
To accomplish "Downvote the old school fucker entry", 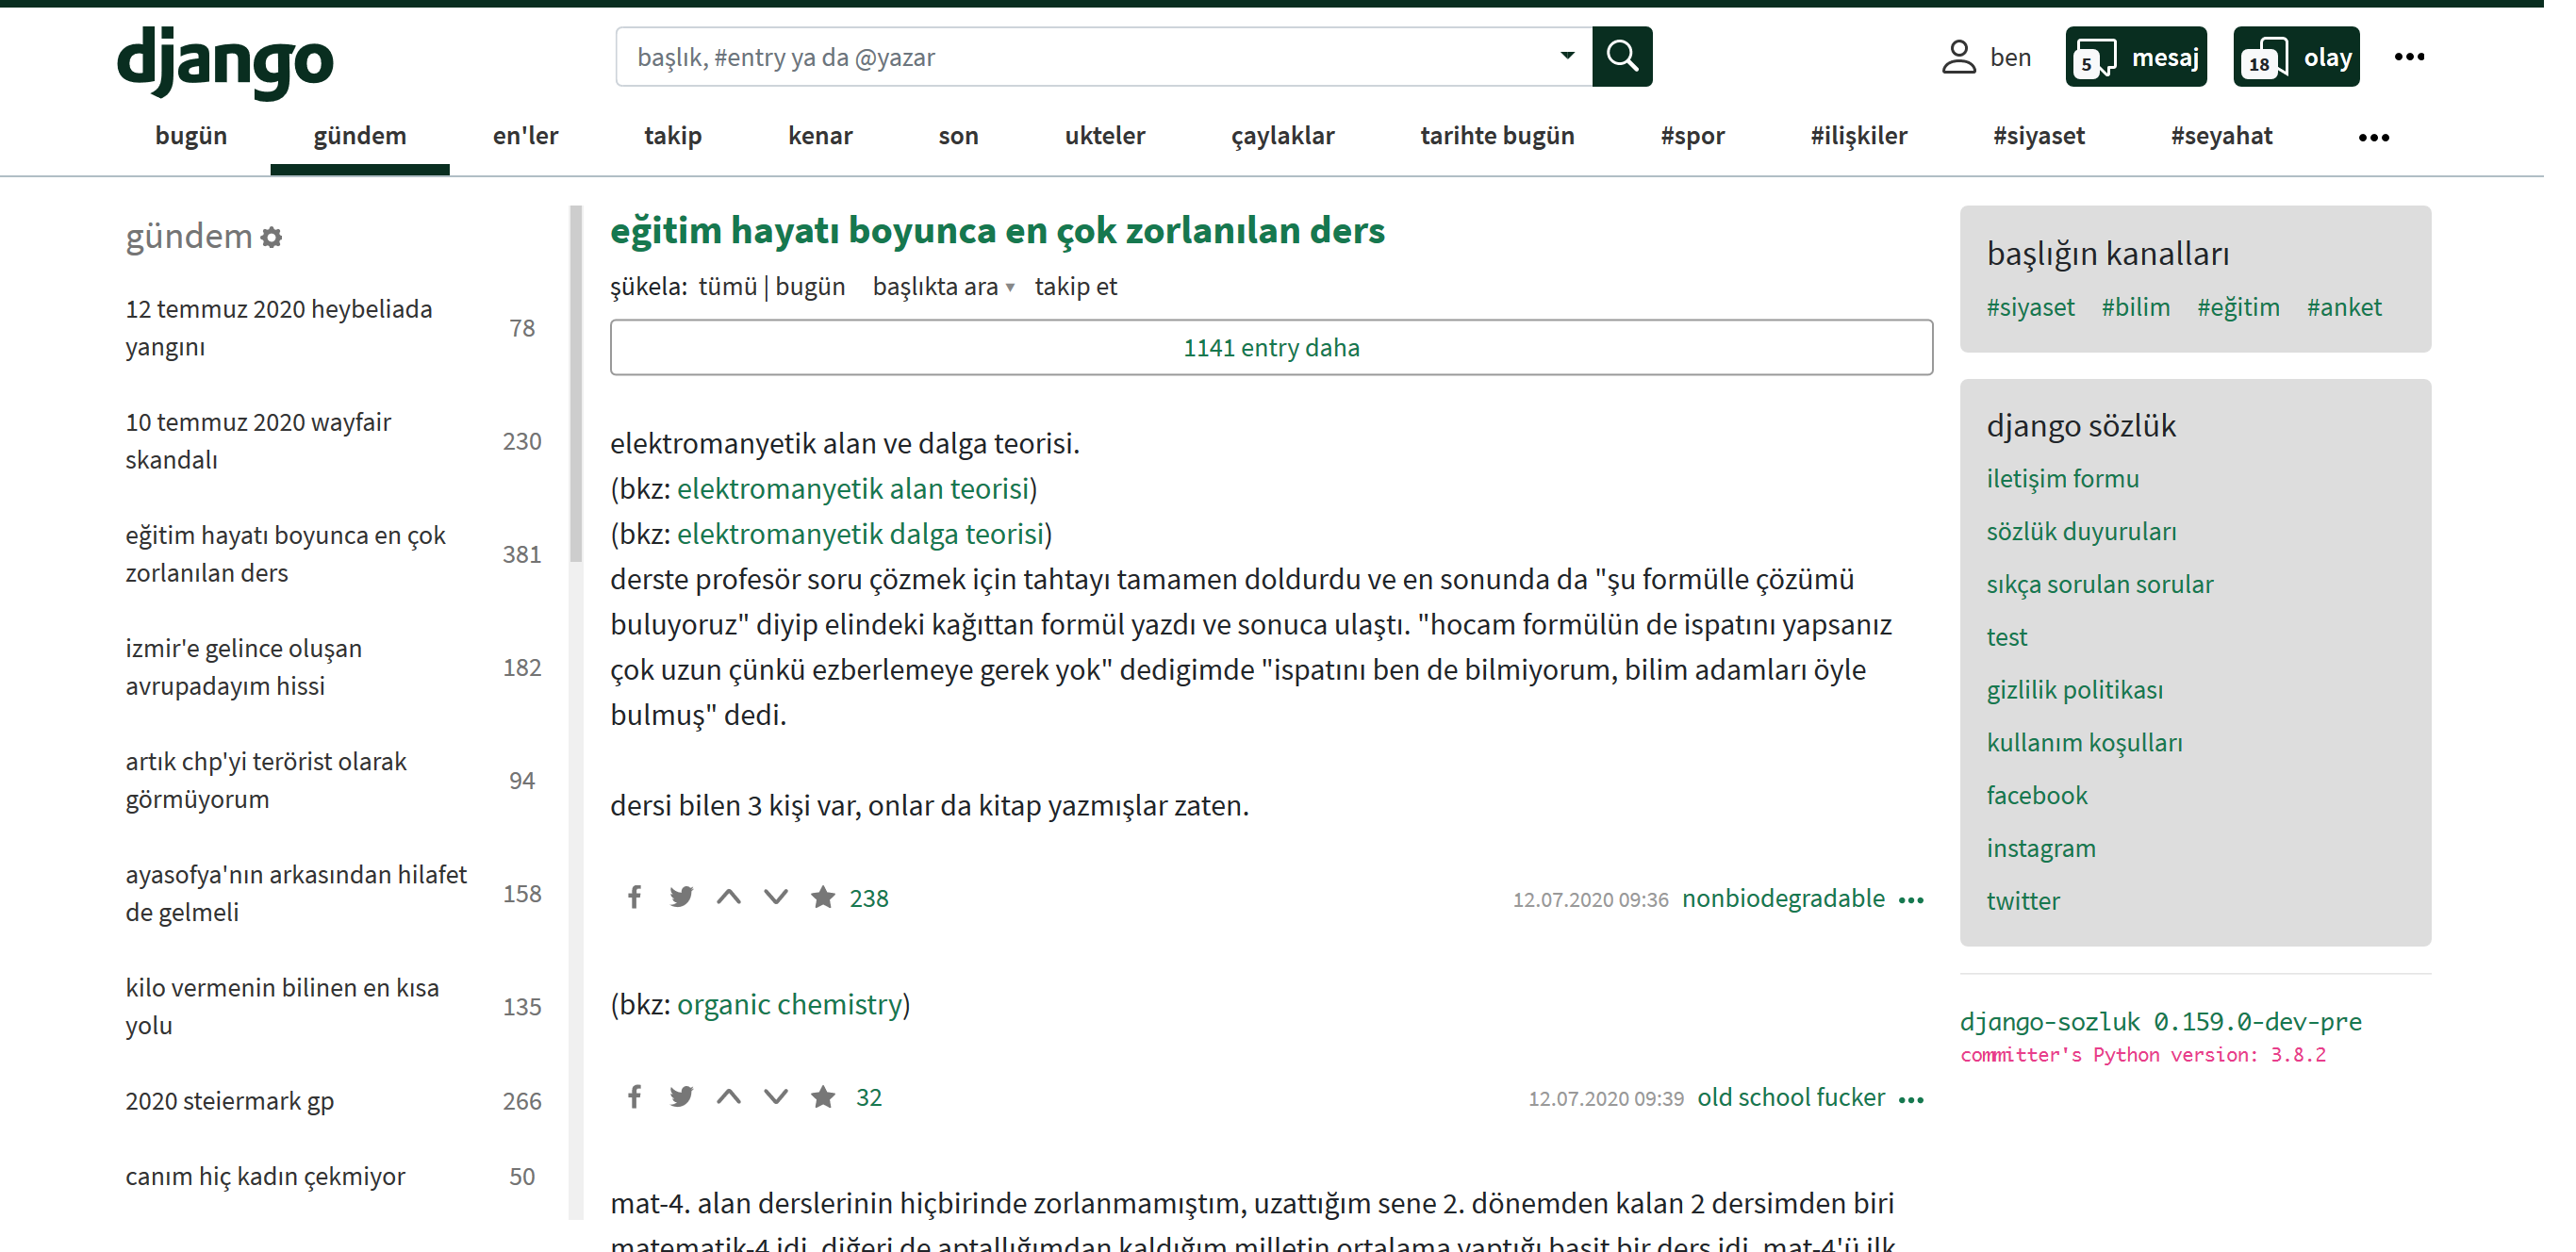I will click(776, 1097).
